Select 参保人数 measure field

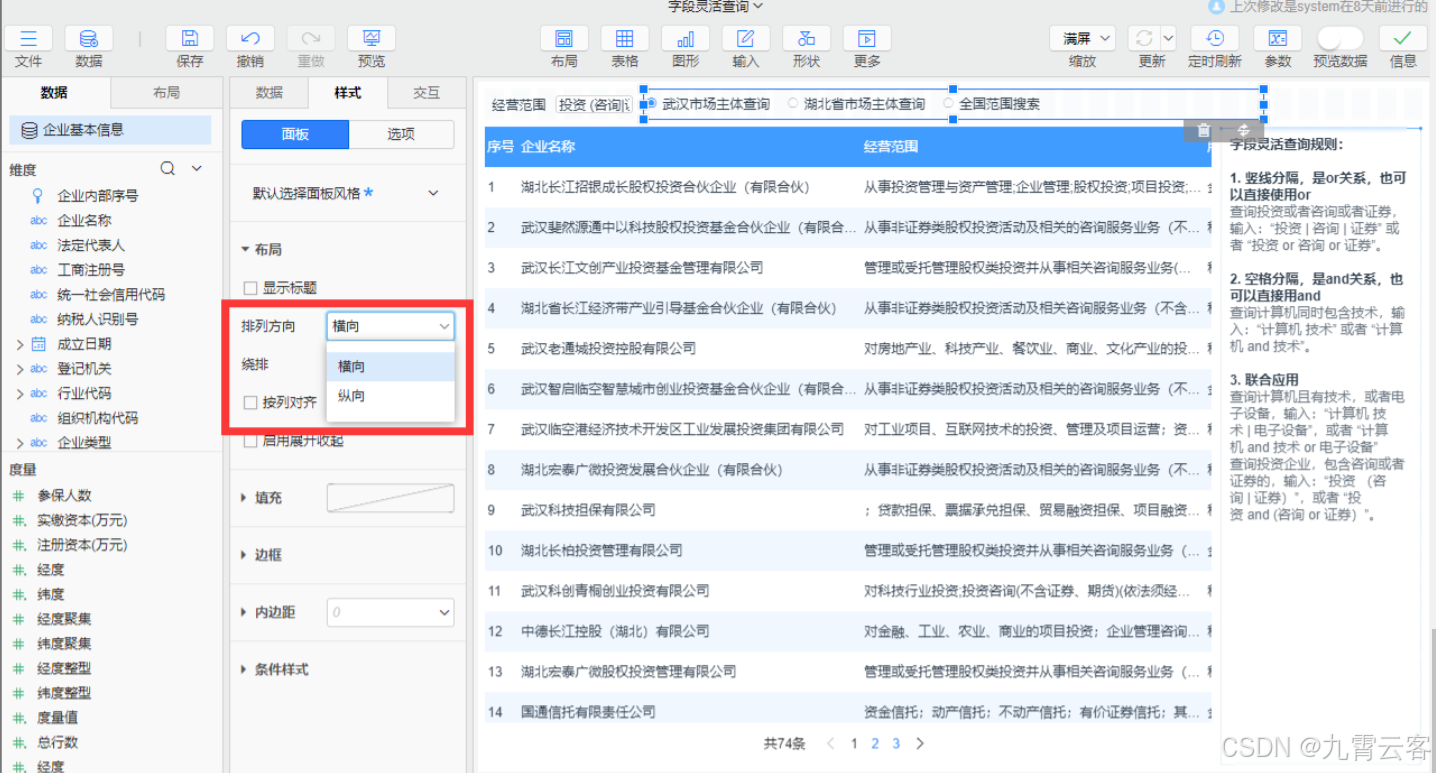click(65, 496)
